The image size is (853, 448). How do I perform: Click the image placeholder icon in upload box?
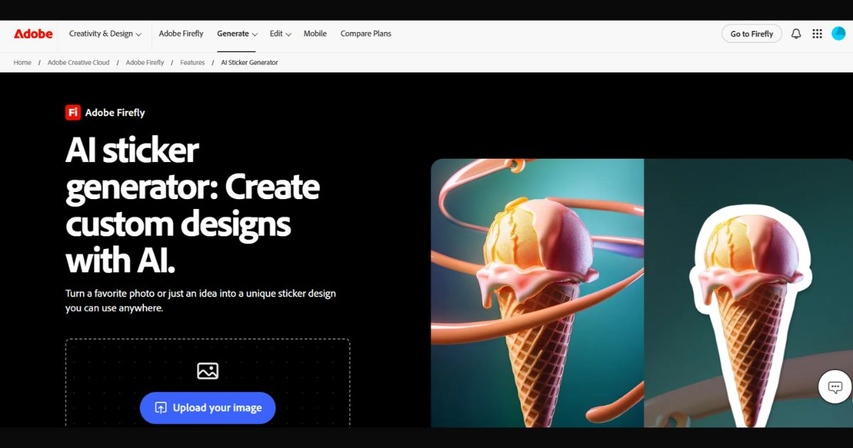click(x=208, y=371)
